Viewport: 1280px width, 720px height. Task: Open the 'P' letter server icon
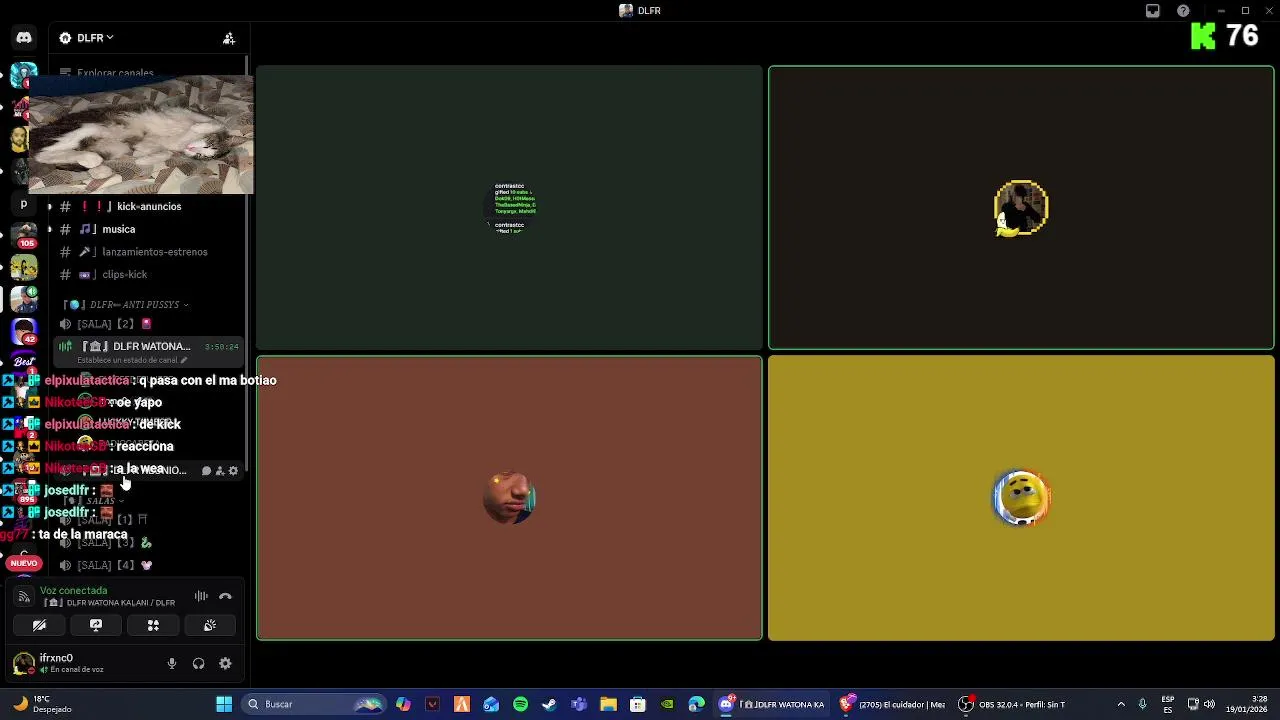point(24,204)
